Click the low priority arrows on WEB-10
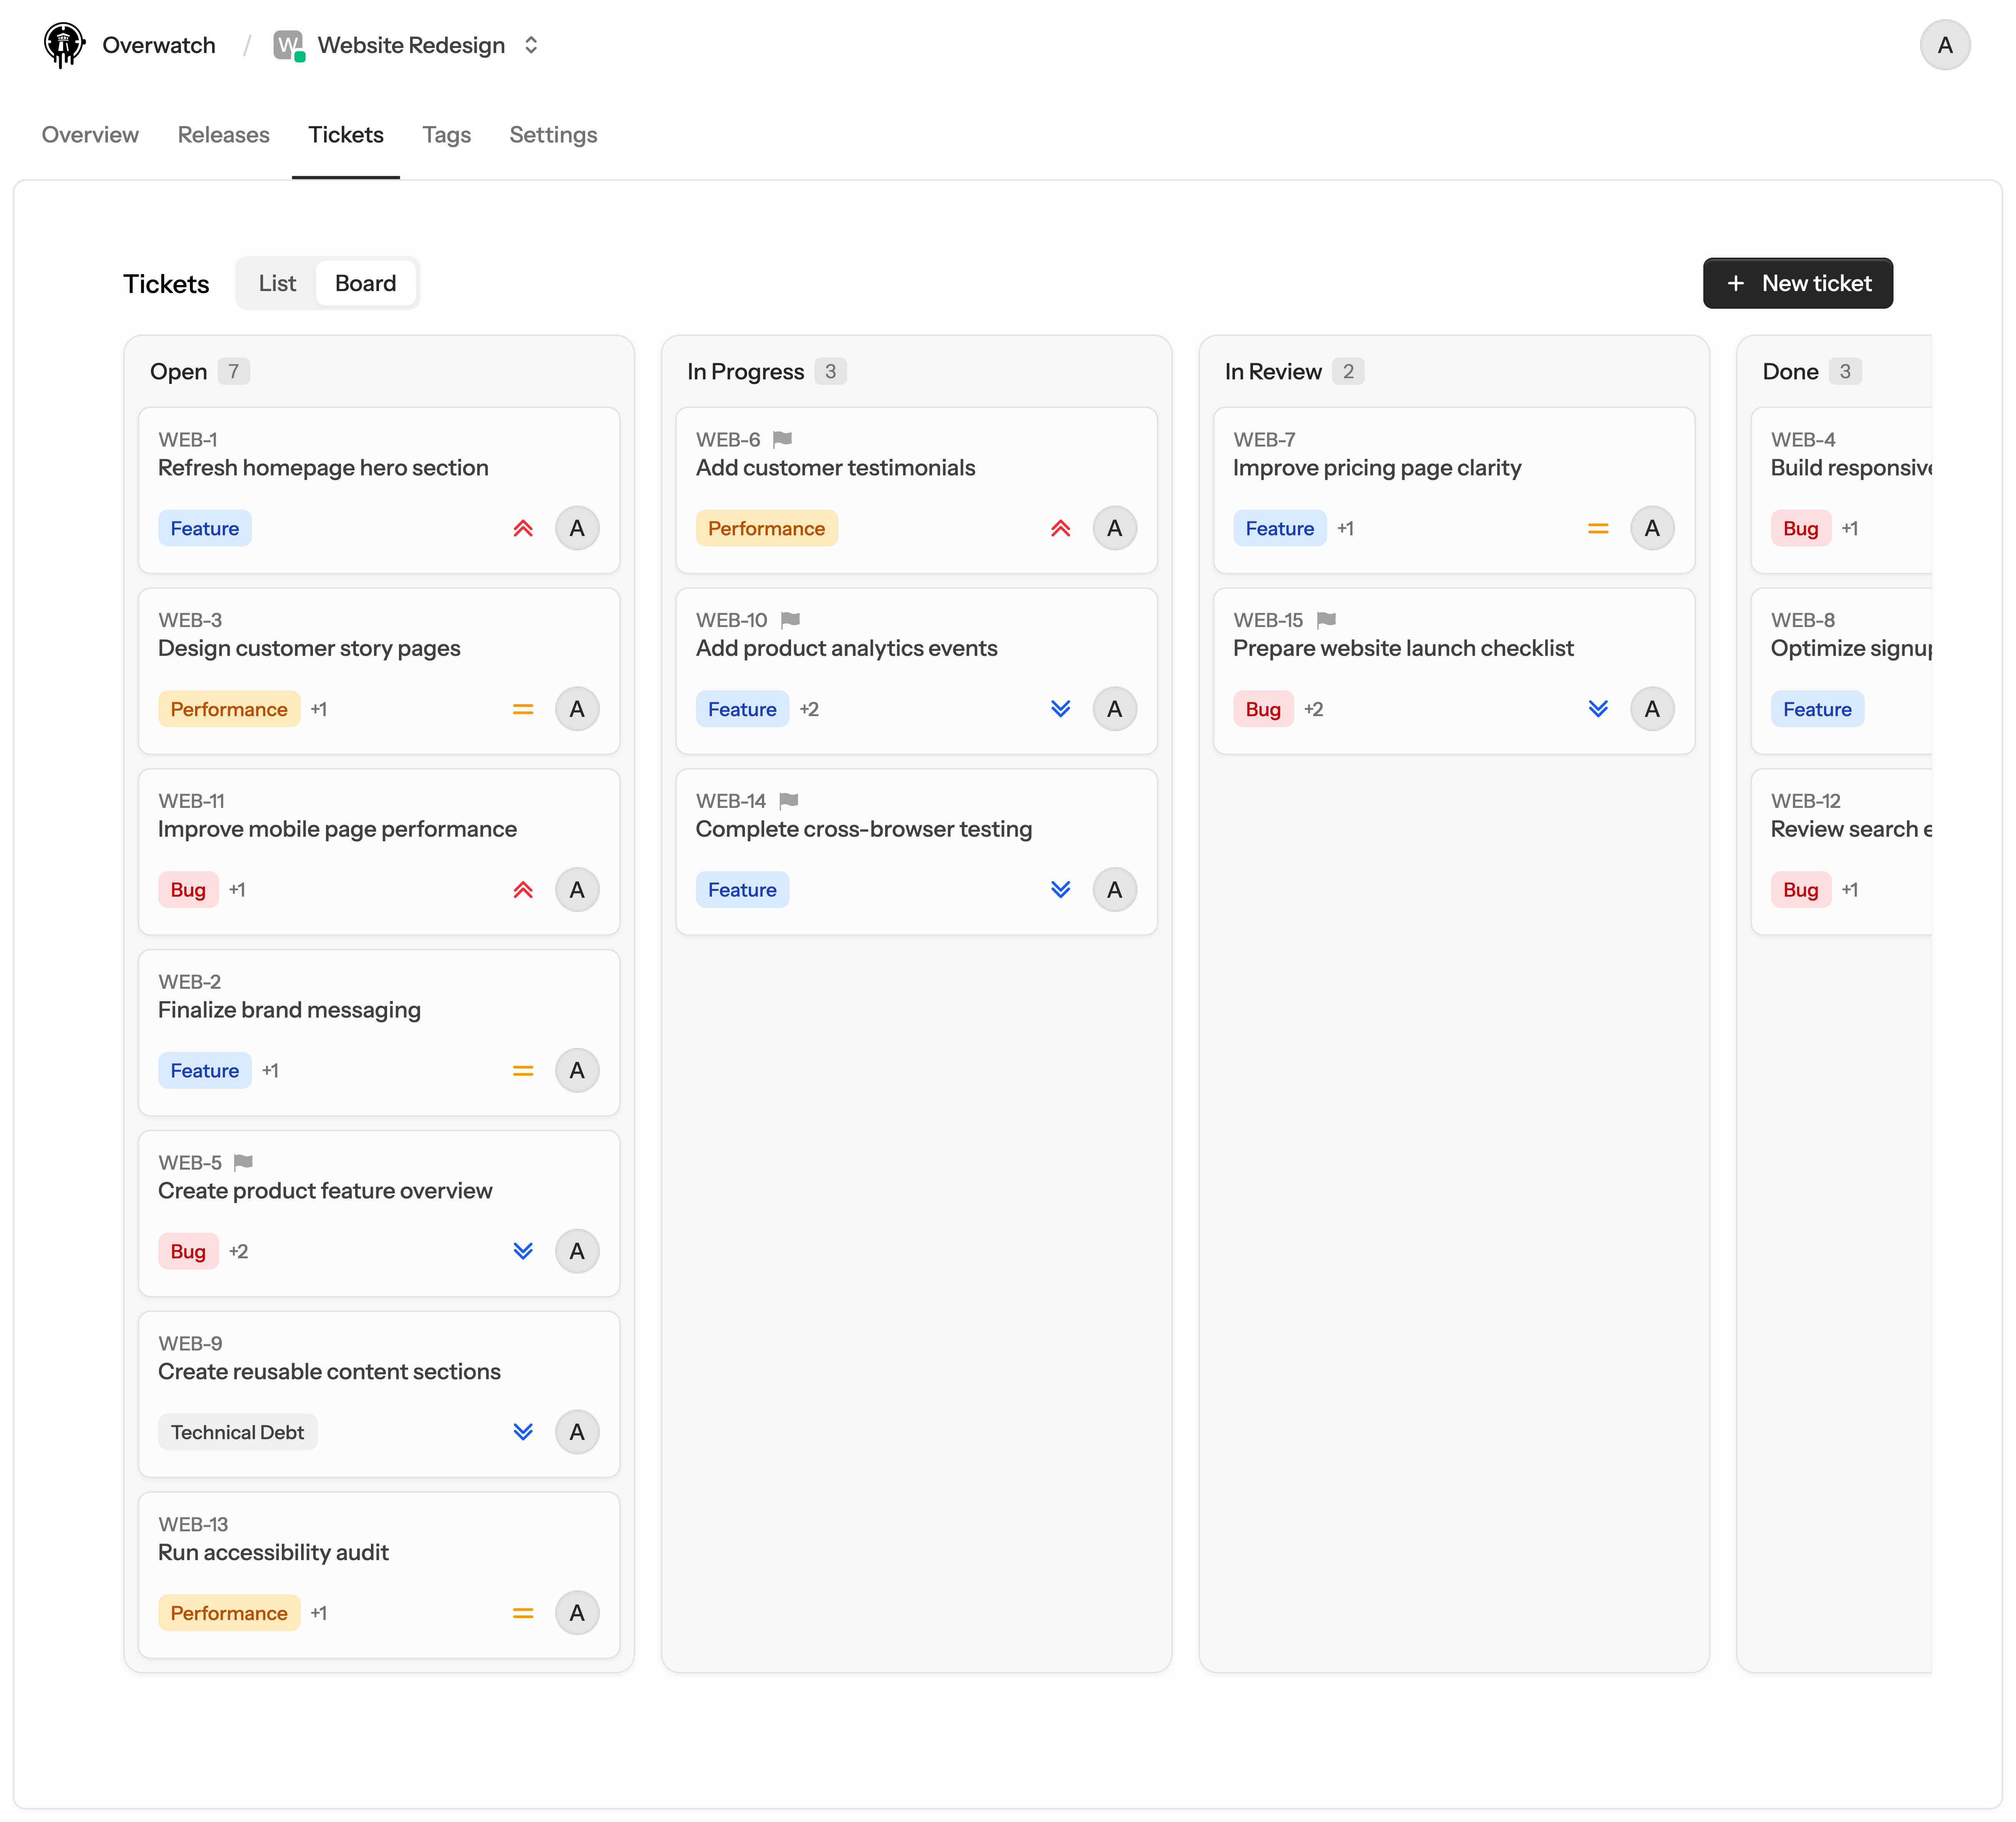 1061,709
